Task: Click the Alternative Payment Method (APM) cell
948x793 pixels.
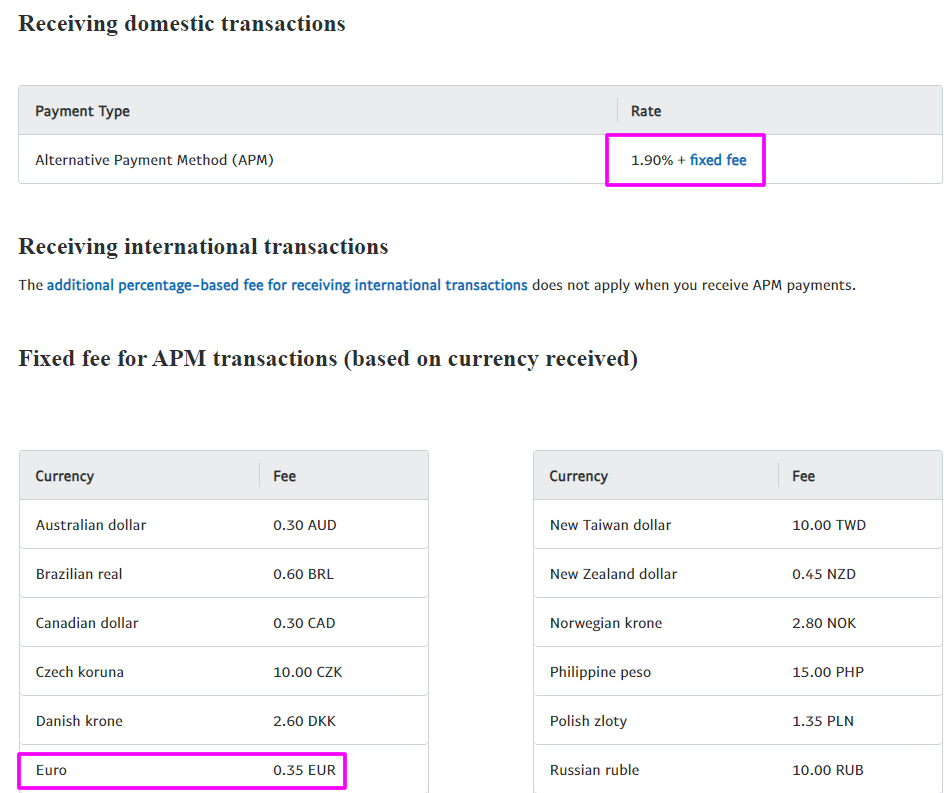Action: coord(154,160)
